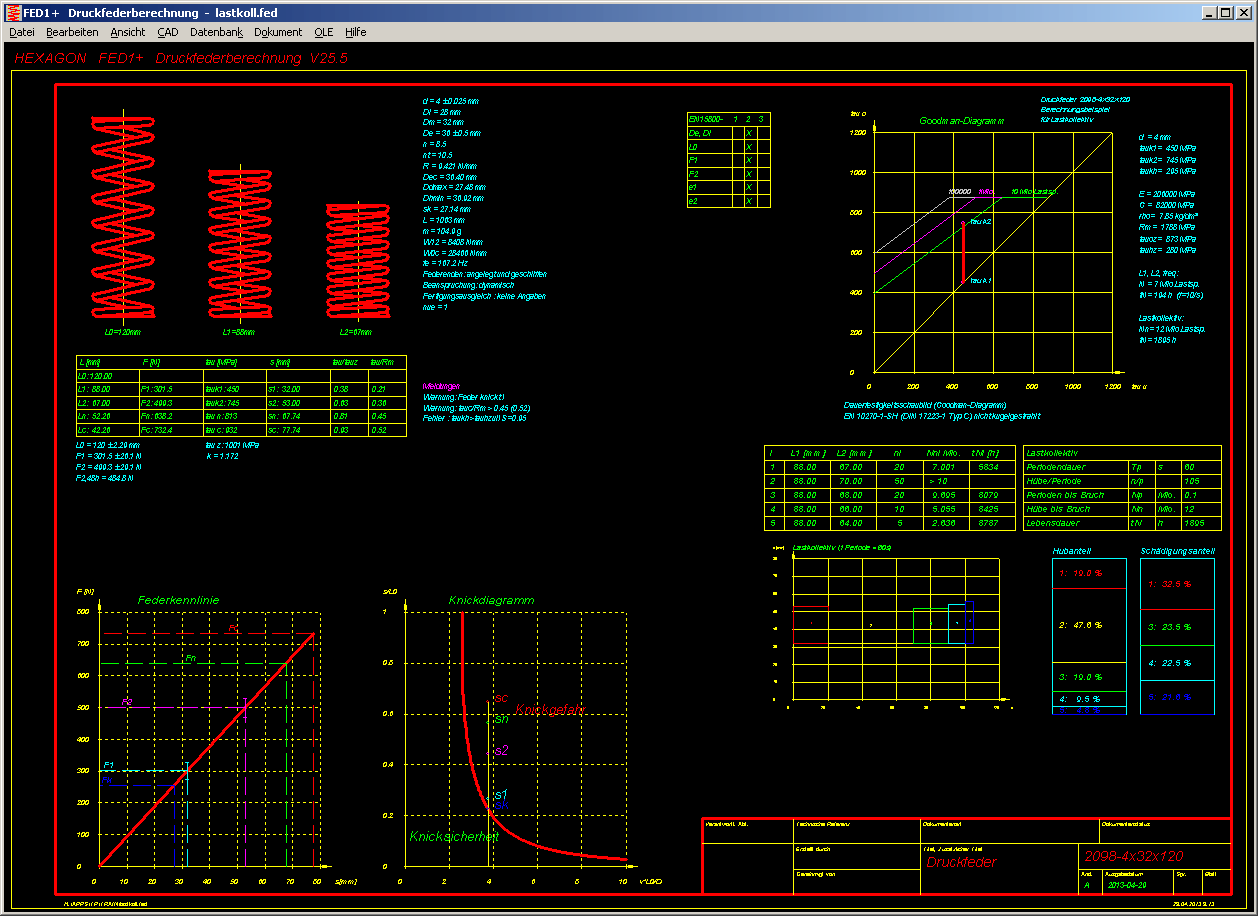
Task: Click the Druckfeder title in drawing block
Action: [x=961, y=862]
